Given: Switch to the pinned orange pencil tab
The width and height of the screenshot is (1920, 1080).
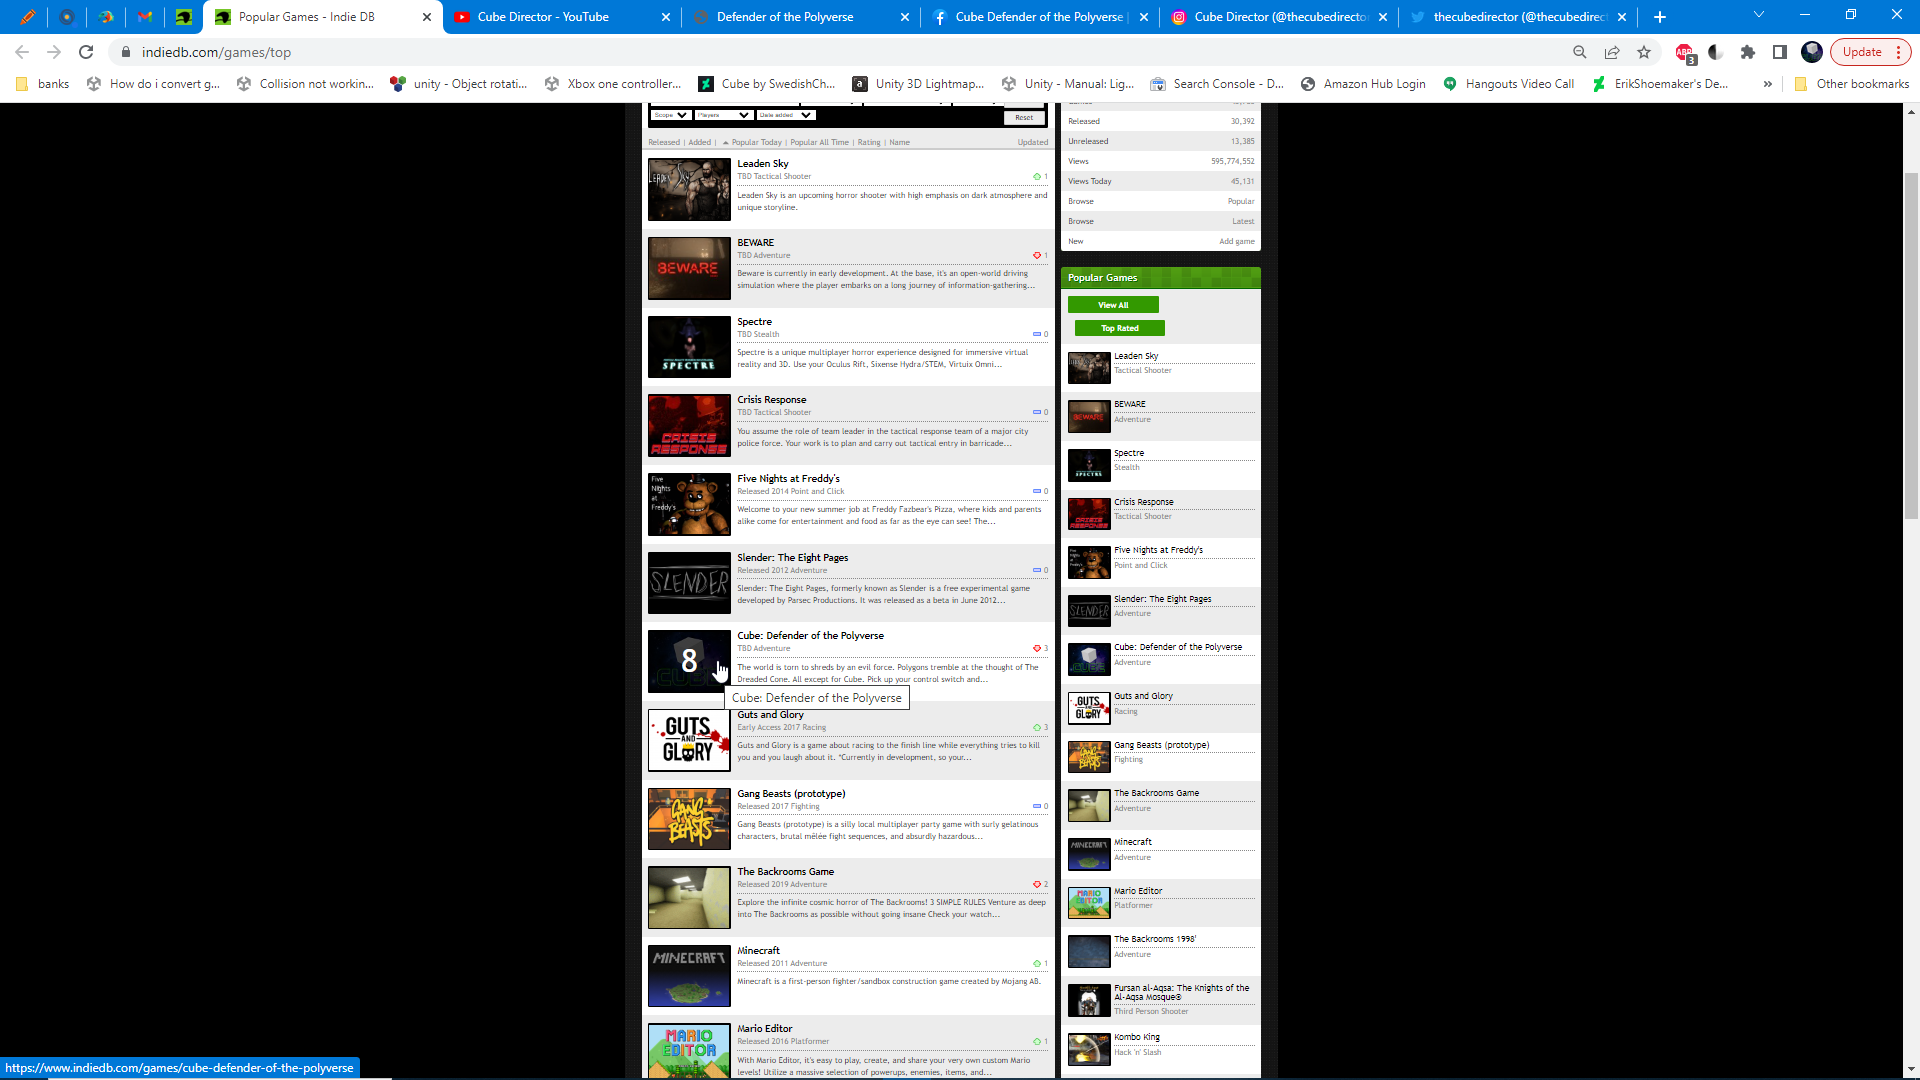Looking at the screenshot, I should coord(28,17).
